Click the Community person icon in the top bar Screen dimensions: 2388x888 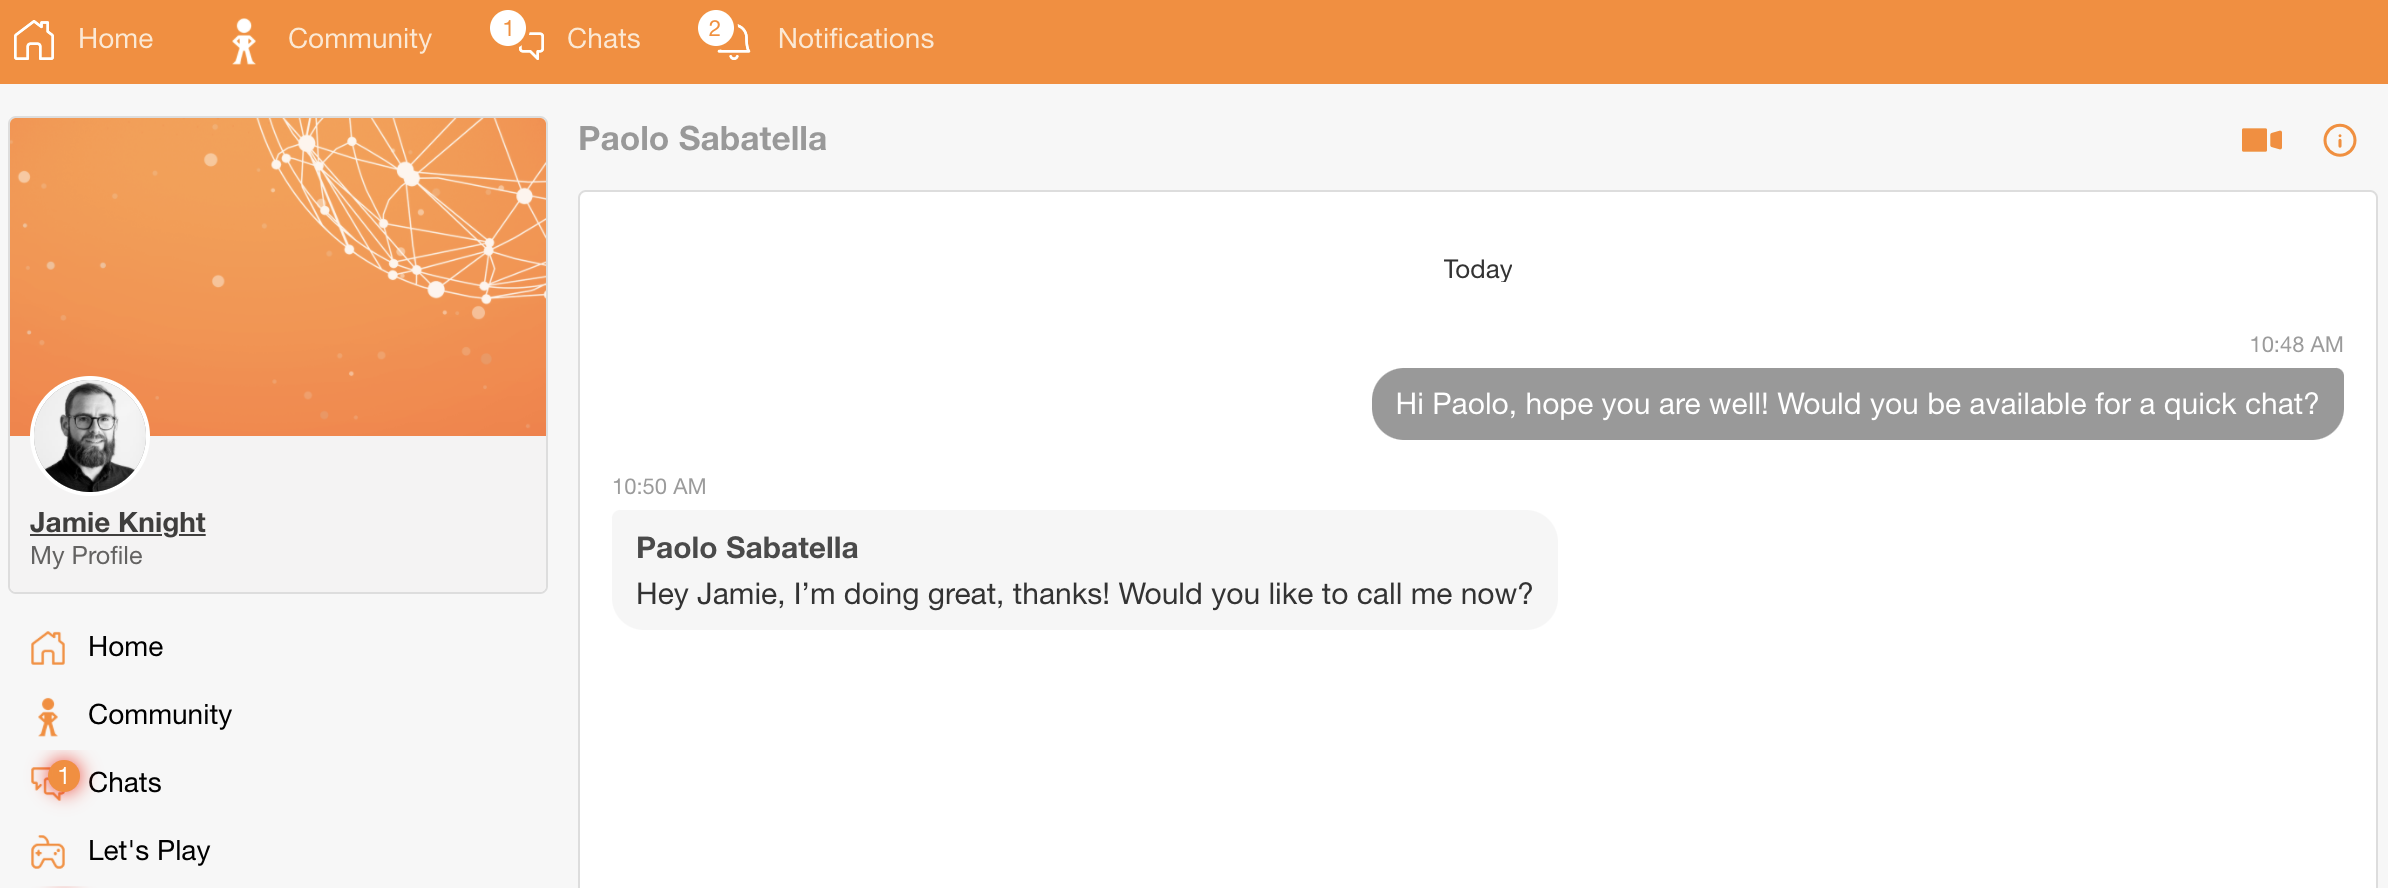244,41
